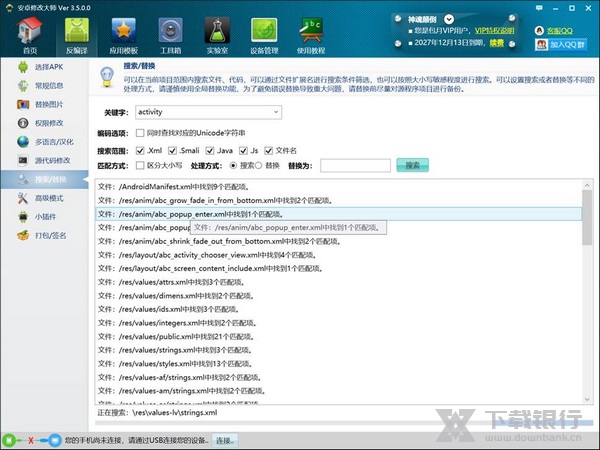Open 设备管理 device management icon

click(265, 36)
